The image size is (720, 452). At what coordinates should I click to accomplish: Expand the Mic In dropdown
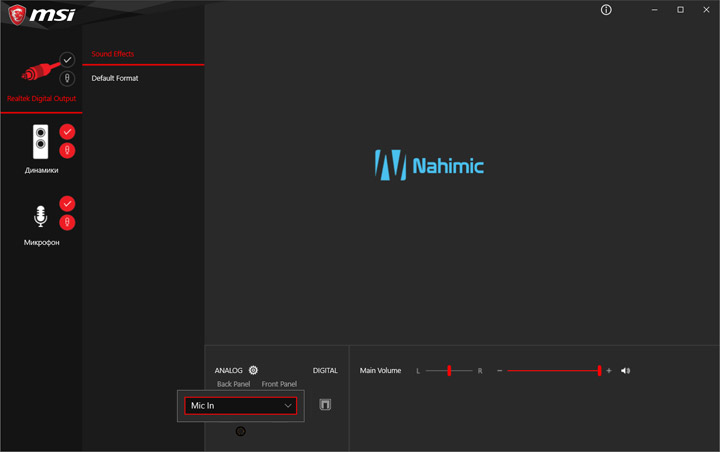click(241, 406)
